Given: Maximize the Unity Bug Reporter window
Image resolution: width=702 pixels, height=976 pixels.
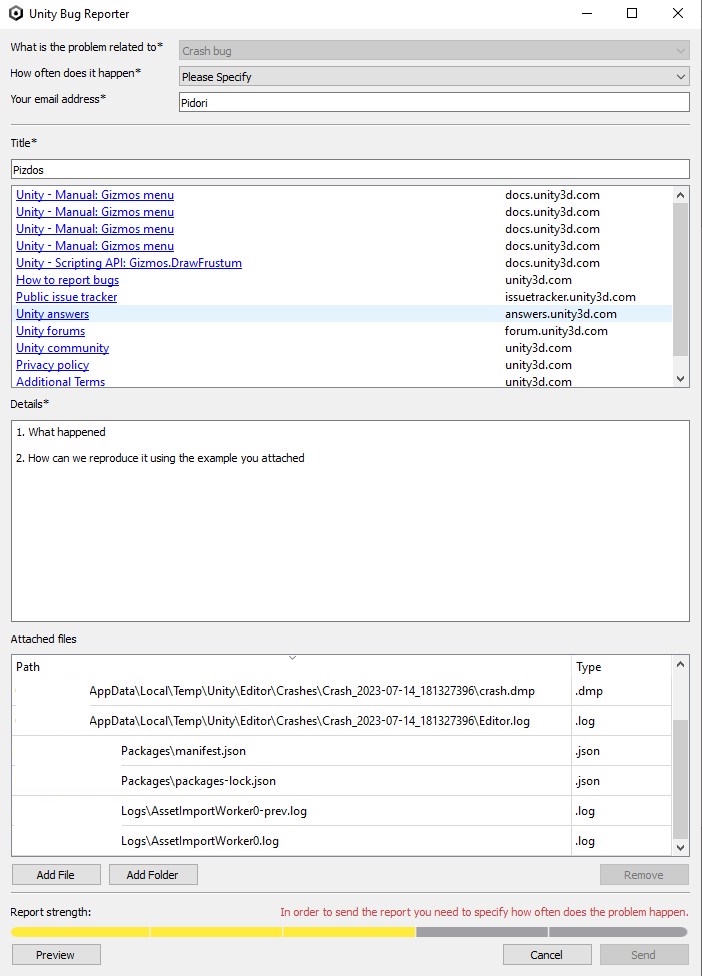Looking at the screenshot, I should click(x=632, y=13).
